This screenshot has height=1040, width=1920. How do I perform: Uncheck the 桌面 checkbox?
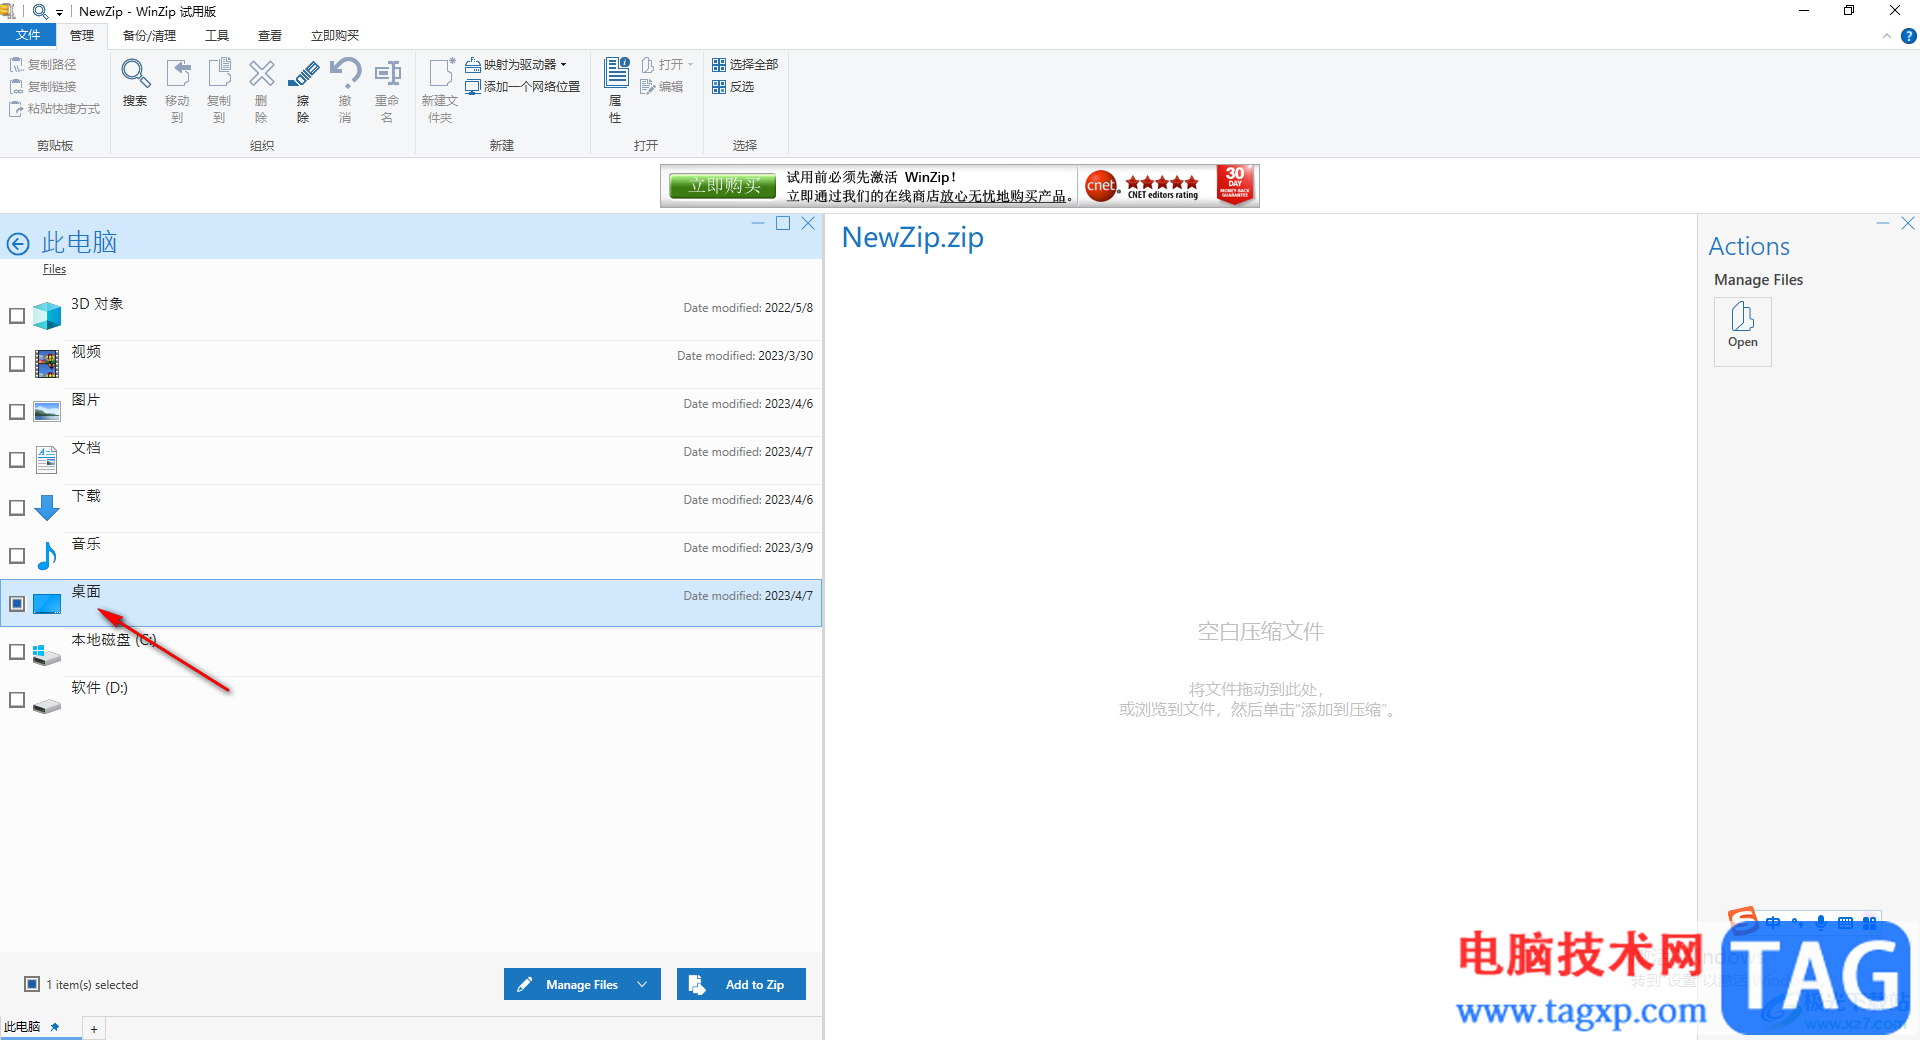coord(17,604)
